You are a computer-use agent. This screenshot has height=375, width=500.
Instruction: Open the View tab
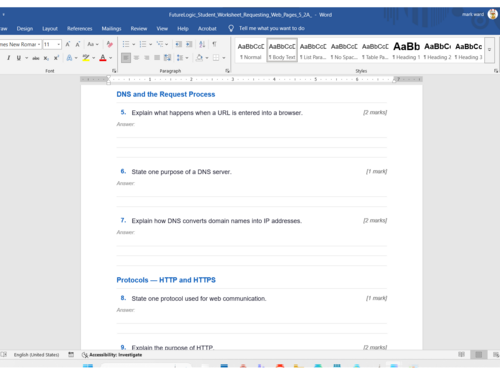(162, 29)
